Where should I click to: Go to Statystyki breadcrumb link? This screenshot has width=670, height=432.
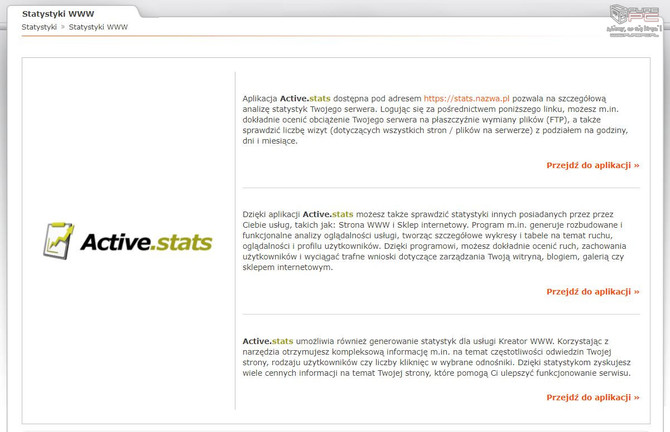coord(39,27)
